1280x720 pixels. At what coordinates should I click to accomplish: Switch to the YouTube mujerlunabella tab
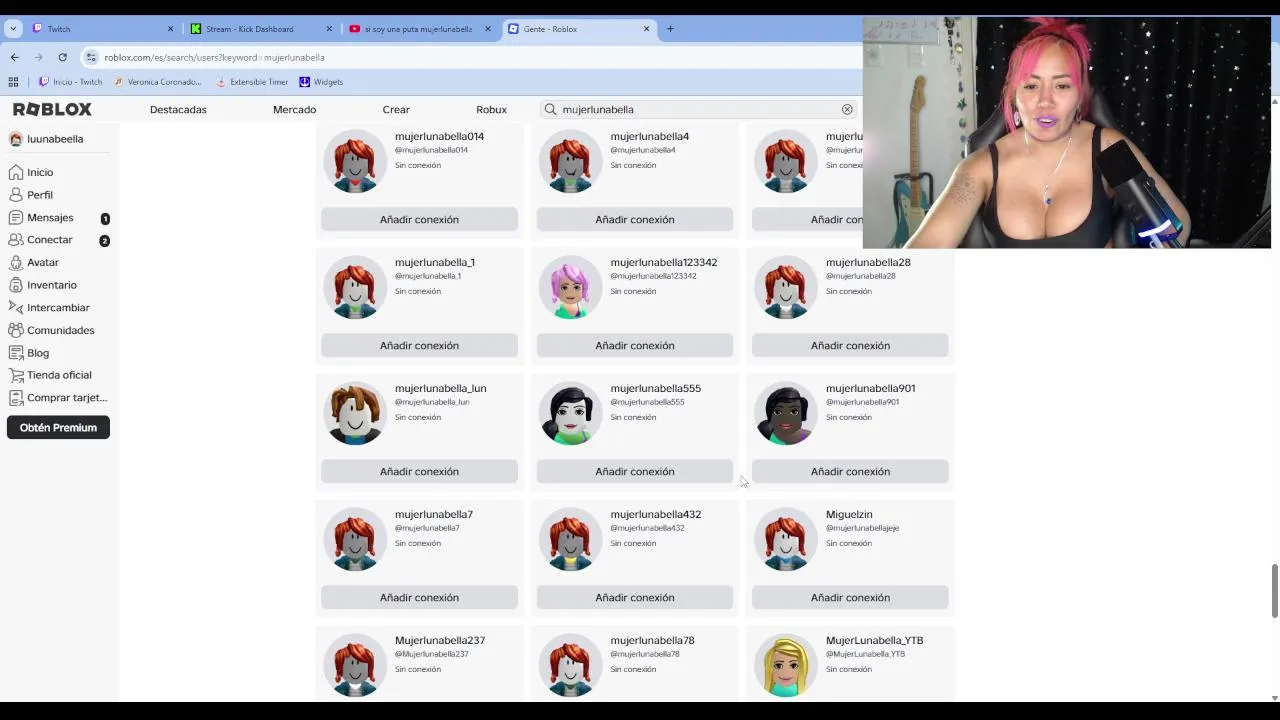coord(420,29)
